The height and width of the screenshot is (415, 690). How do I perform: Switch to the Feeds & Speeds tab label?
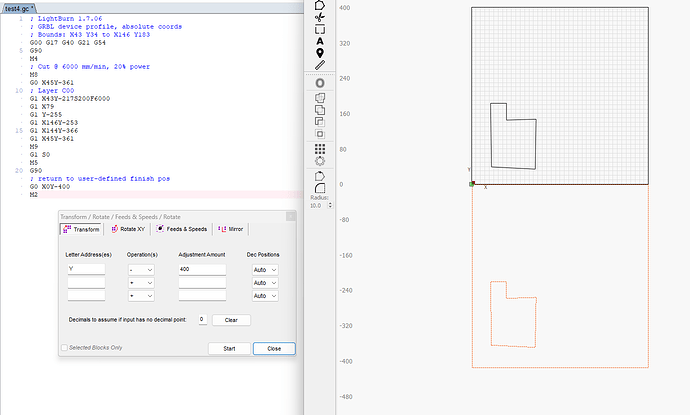pos(187,229)
